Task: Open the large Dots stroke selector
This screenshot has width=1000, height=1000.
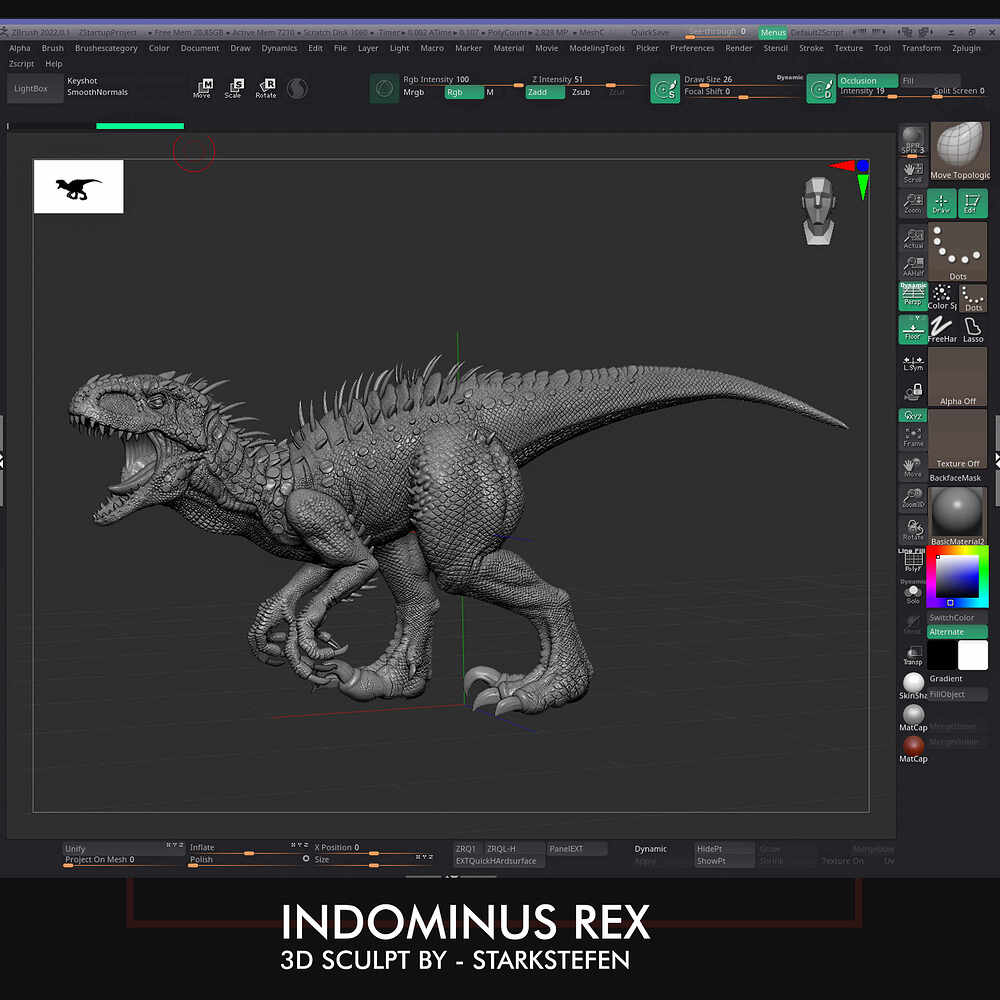Action: click(x=957, y=252)
